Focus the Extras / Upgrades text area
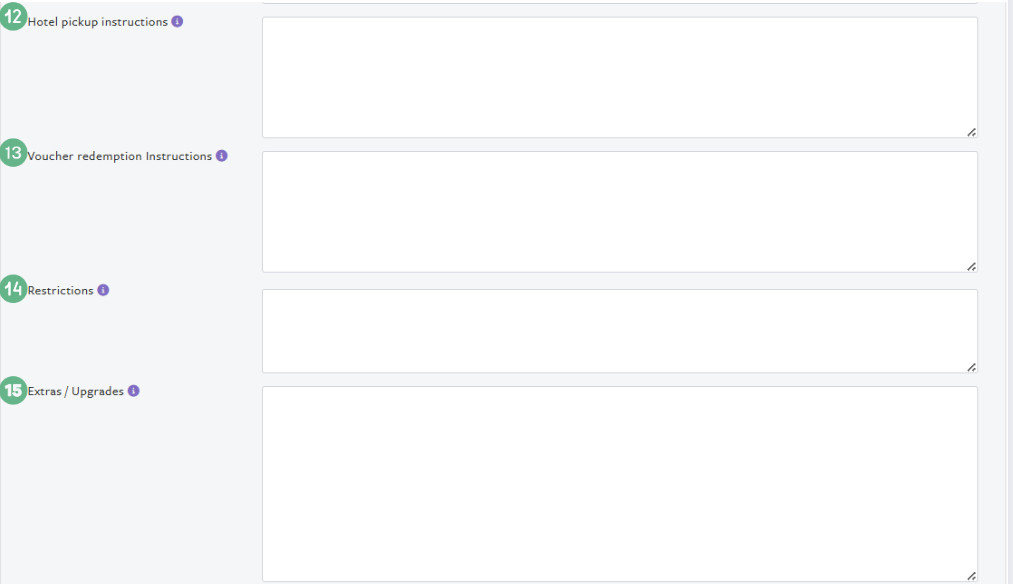Screen dimensions: 1013x584 pos(620,484)
